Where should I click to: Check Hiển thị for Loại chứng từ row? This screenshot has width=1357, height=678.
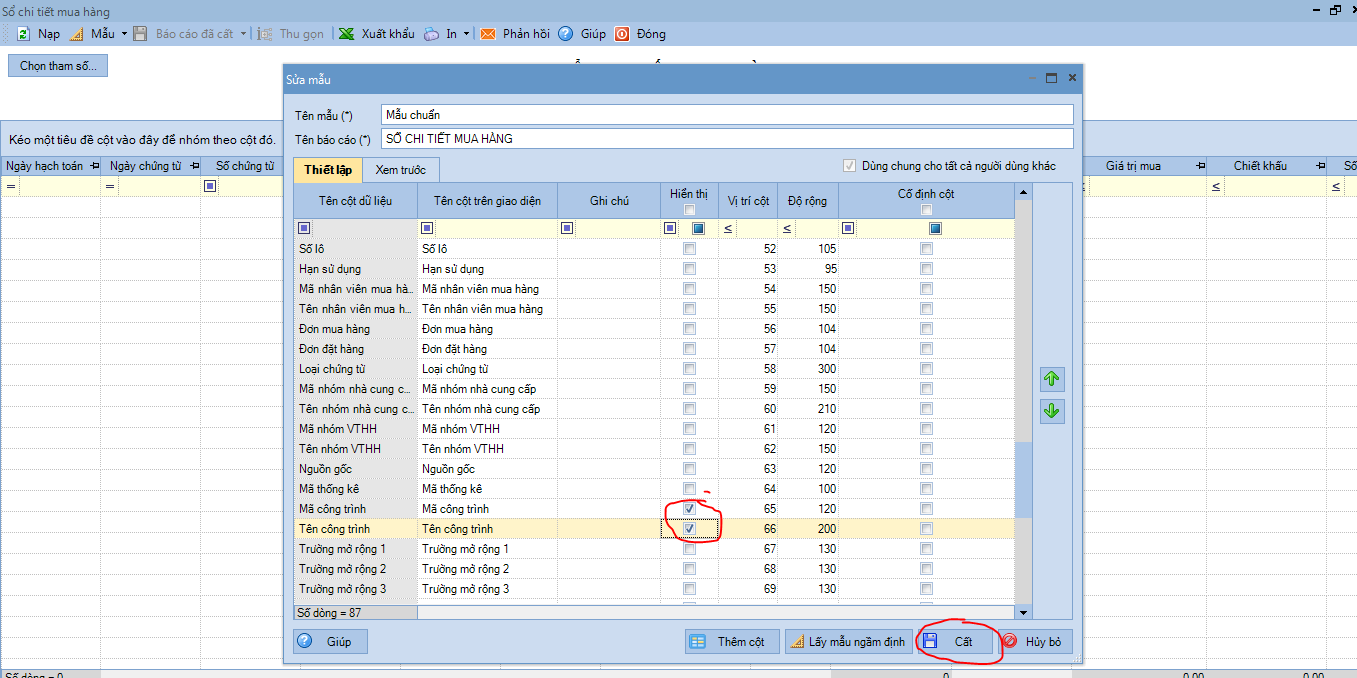[689, 369]
